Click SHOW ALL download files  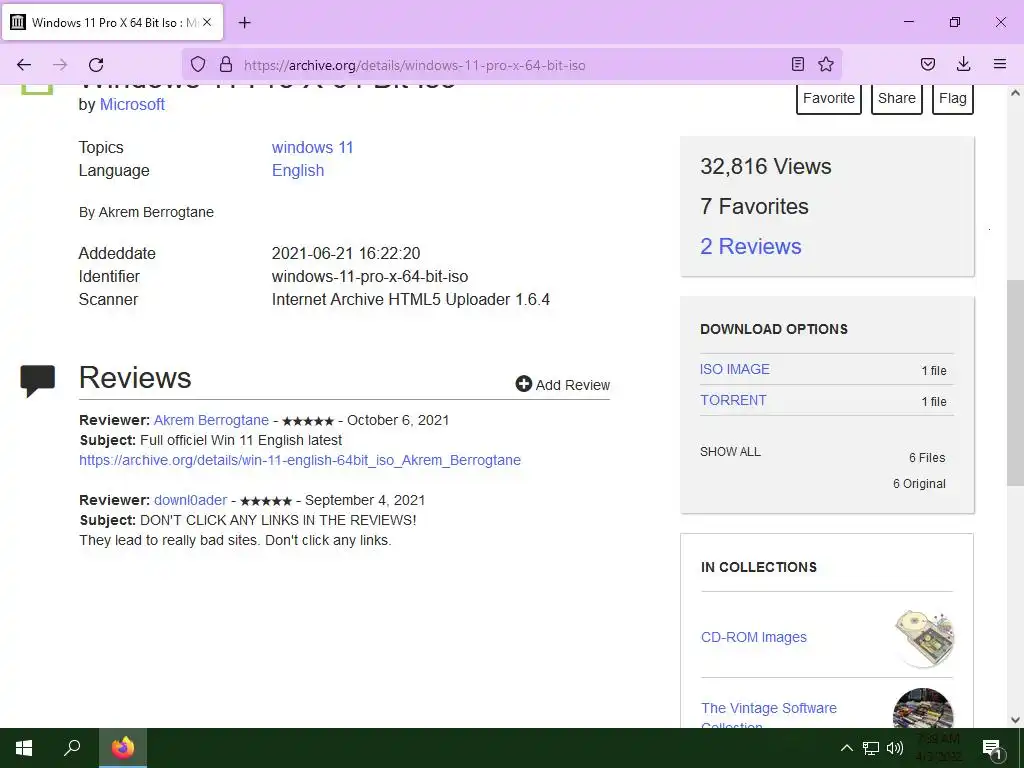click(730, 452)
